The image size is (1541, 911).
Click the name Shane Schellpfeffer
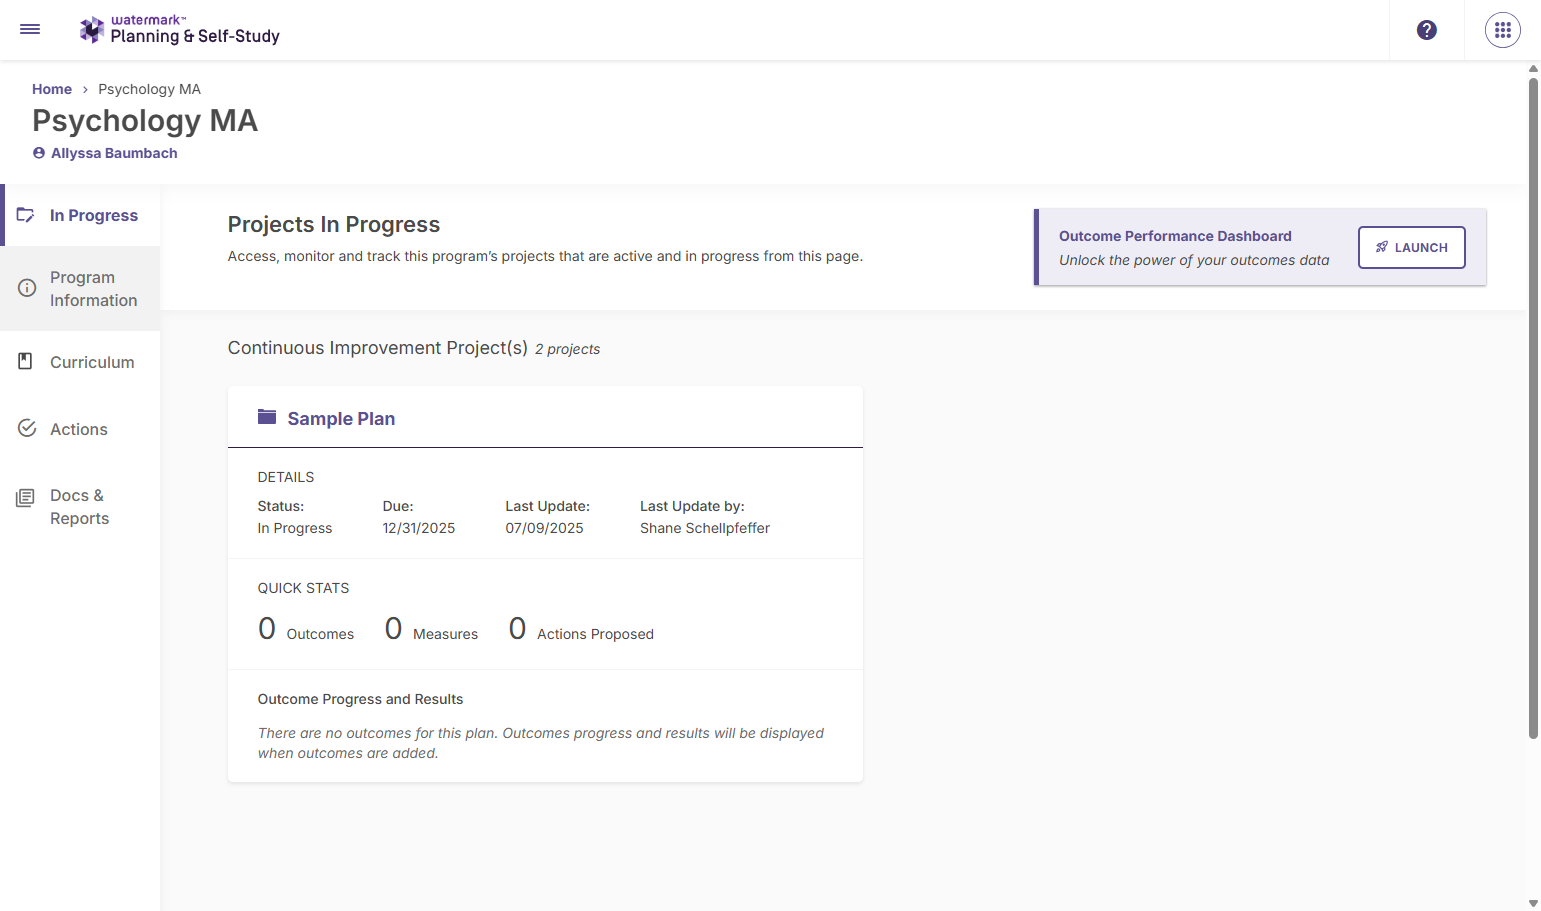coord(705,528)
